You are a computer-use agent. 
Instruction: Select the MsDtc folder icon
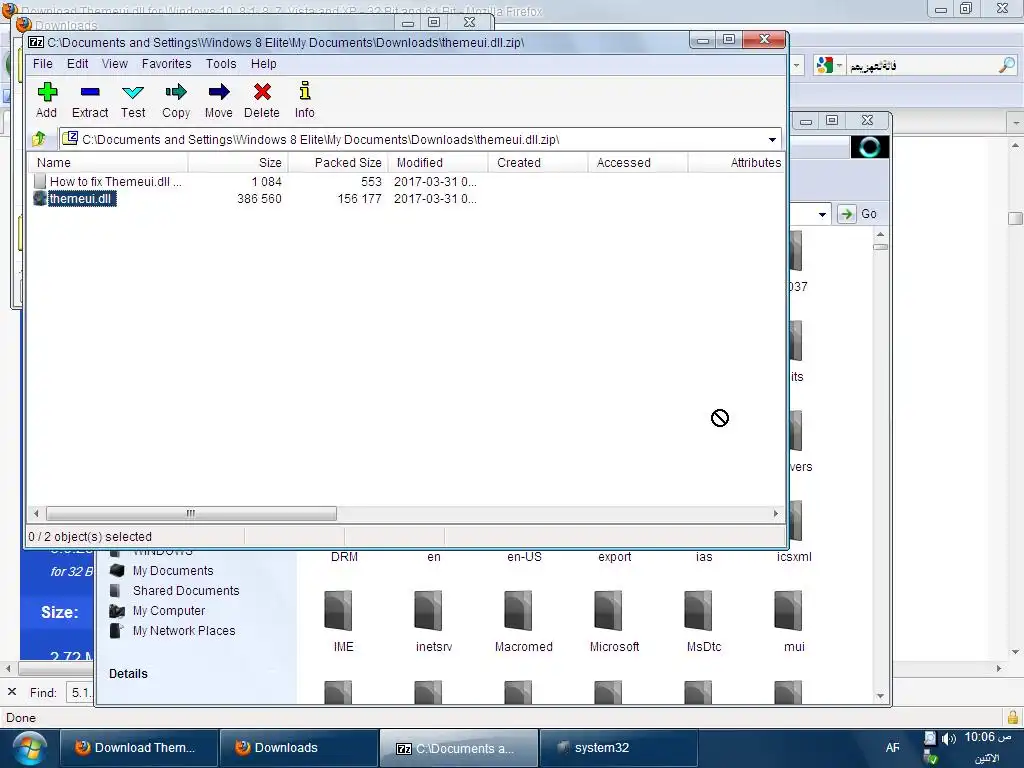699,611
